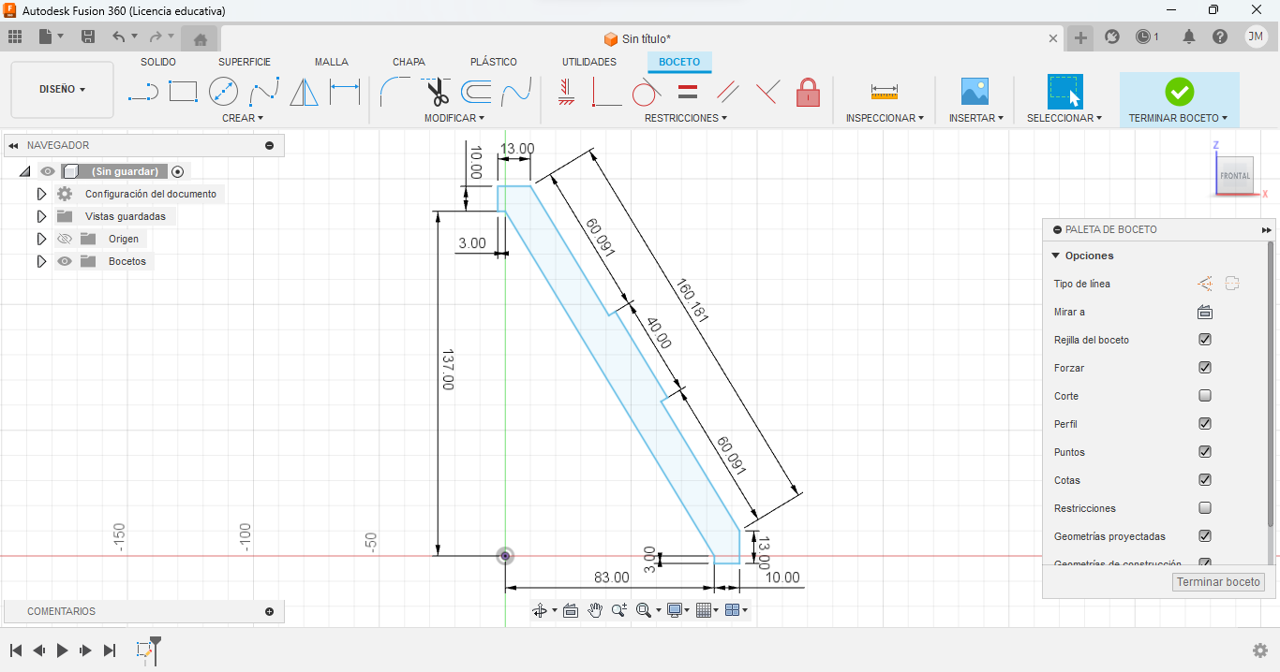Click the 'Mirar a' look-at icon in palette
Screen dimensions: 1280x672
pyautogui.click(x=1205, y=312)
